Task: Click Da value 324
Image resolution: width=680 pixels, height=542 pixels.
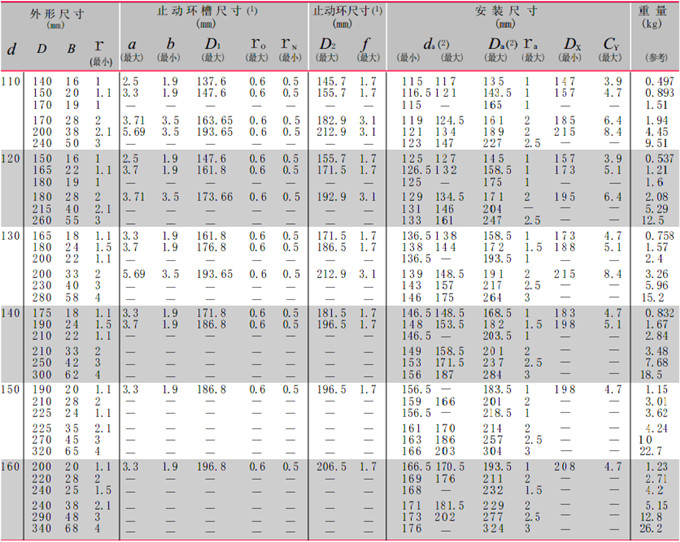Action: click(x=494, y=529)
